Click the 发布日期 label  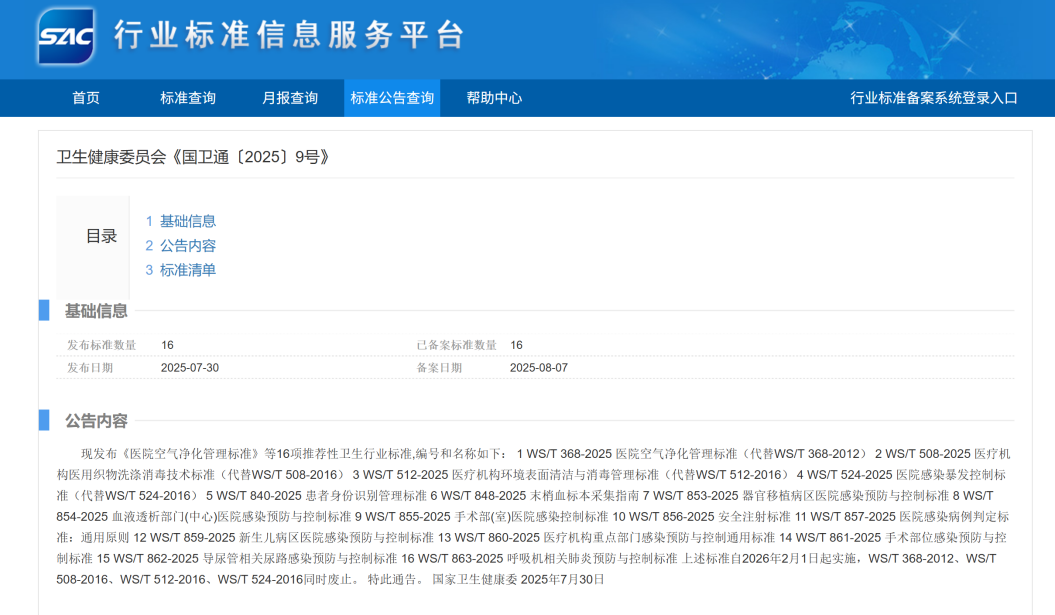(x=90, y=368)
